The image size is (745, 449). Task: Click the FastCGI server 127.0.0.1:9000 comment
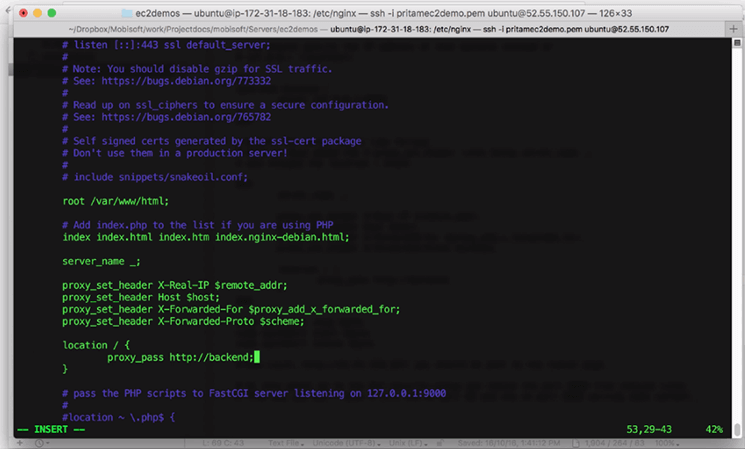[x=254, y=393]
